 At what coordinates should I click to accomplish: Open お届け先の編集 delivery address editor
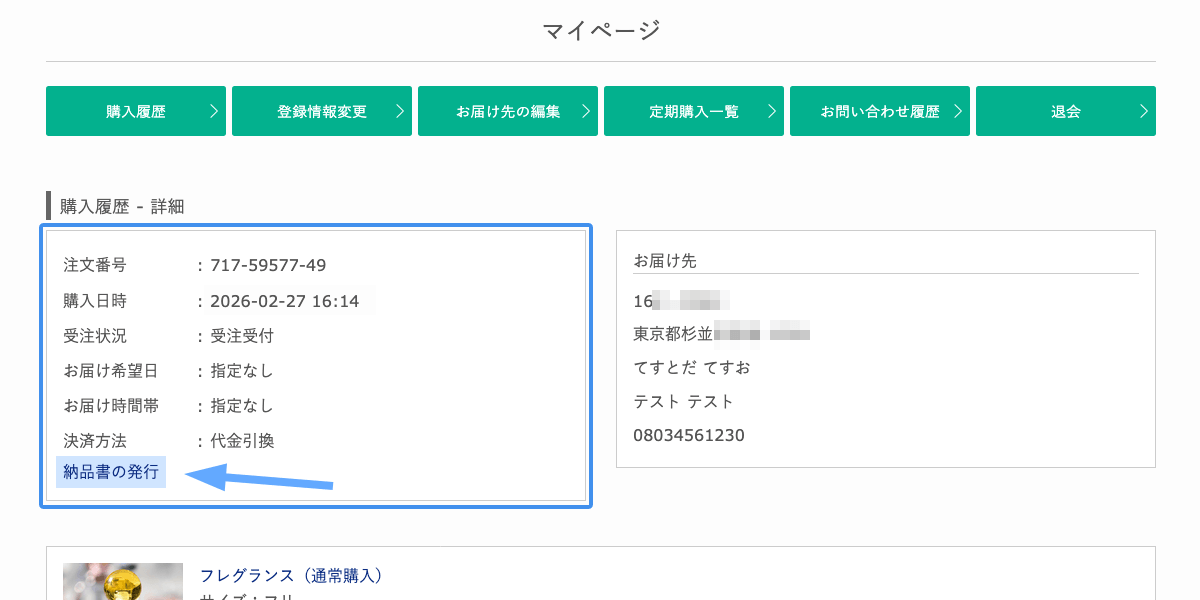[x=507, y=111]
